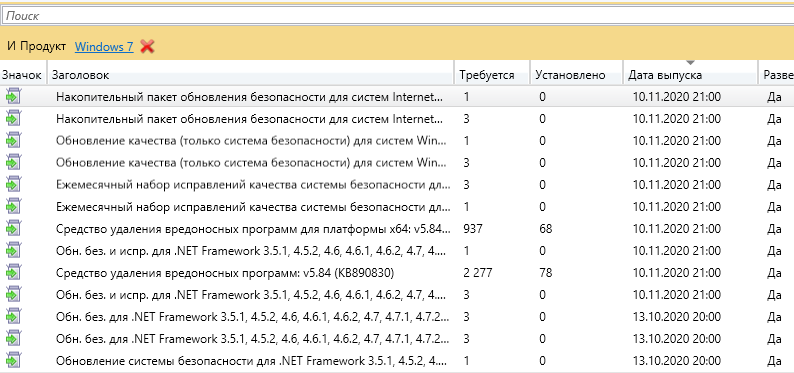
Task: Click the installed count '68'
Action: (x=546, y=229)
